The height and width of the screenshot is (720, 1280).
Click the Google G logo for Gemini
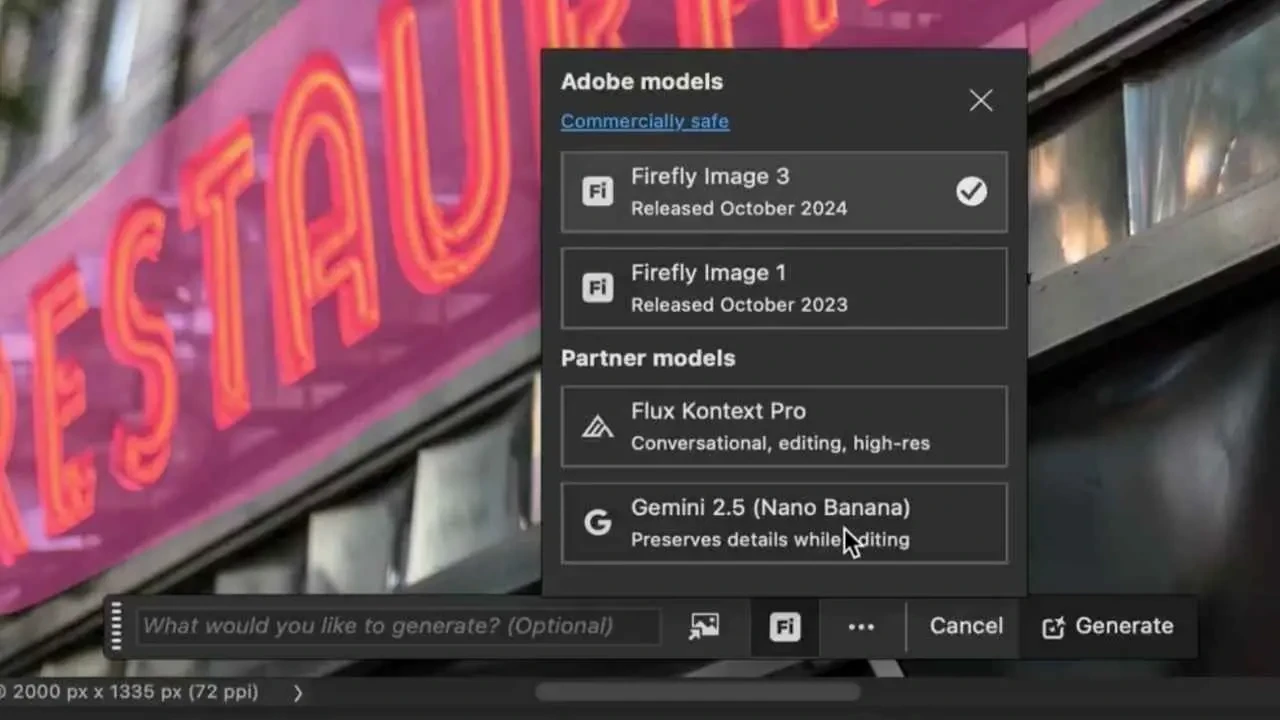597,523
